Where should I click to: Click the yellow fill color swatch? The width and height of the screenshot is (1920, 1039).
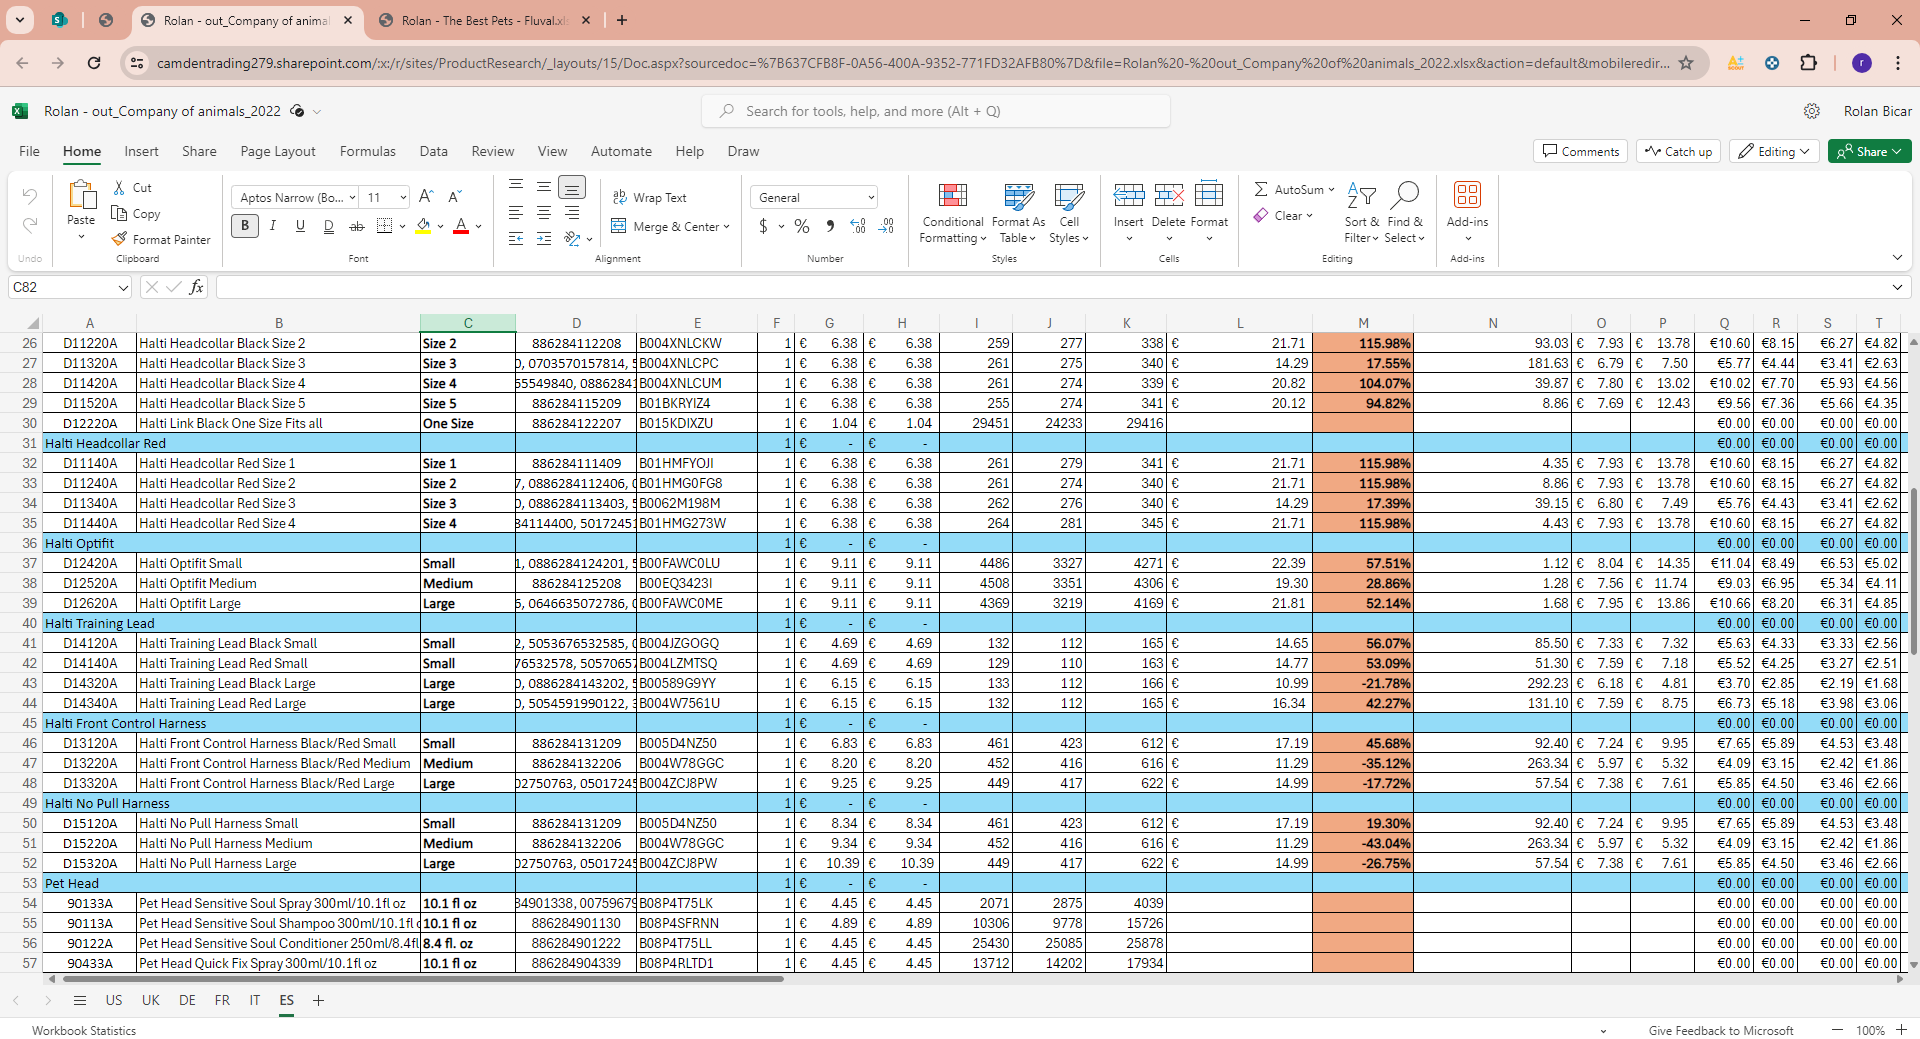423,227
